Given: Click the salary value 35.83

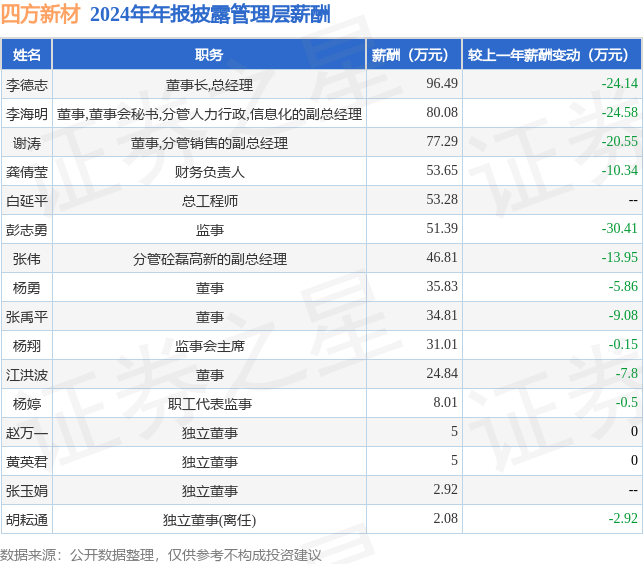Looking at the screenshot, I should 442,286.
